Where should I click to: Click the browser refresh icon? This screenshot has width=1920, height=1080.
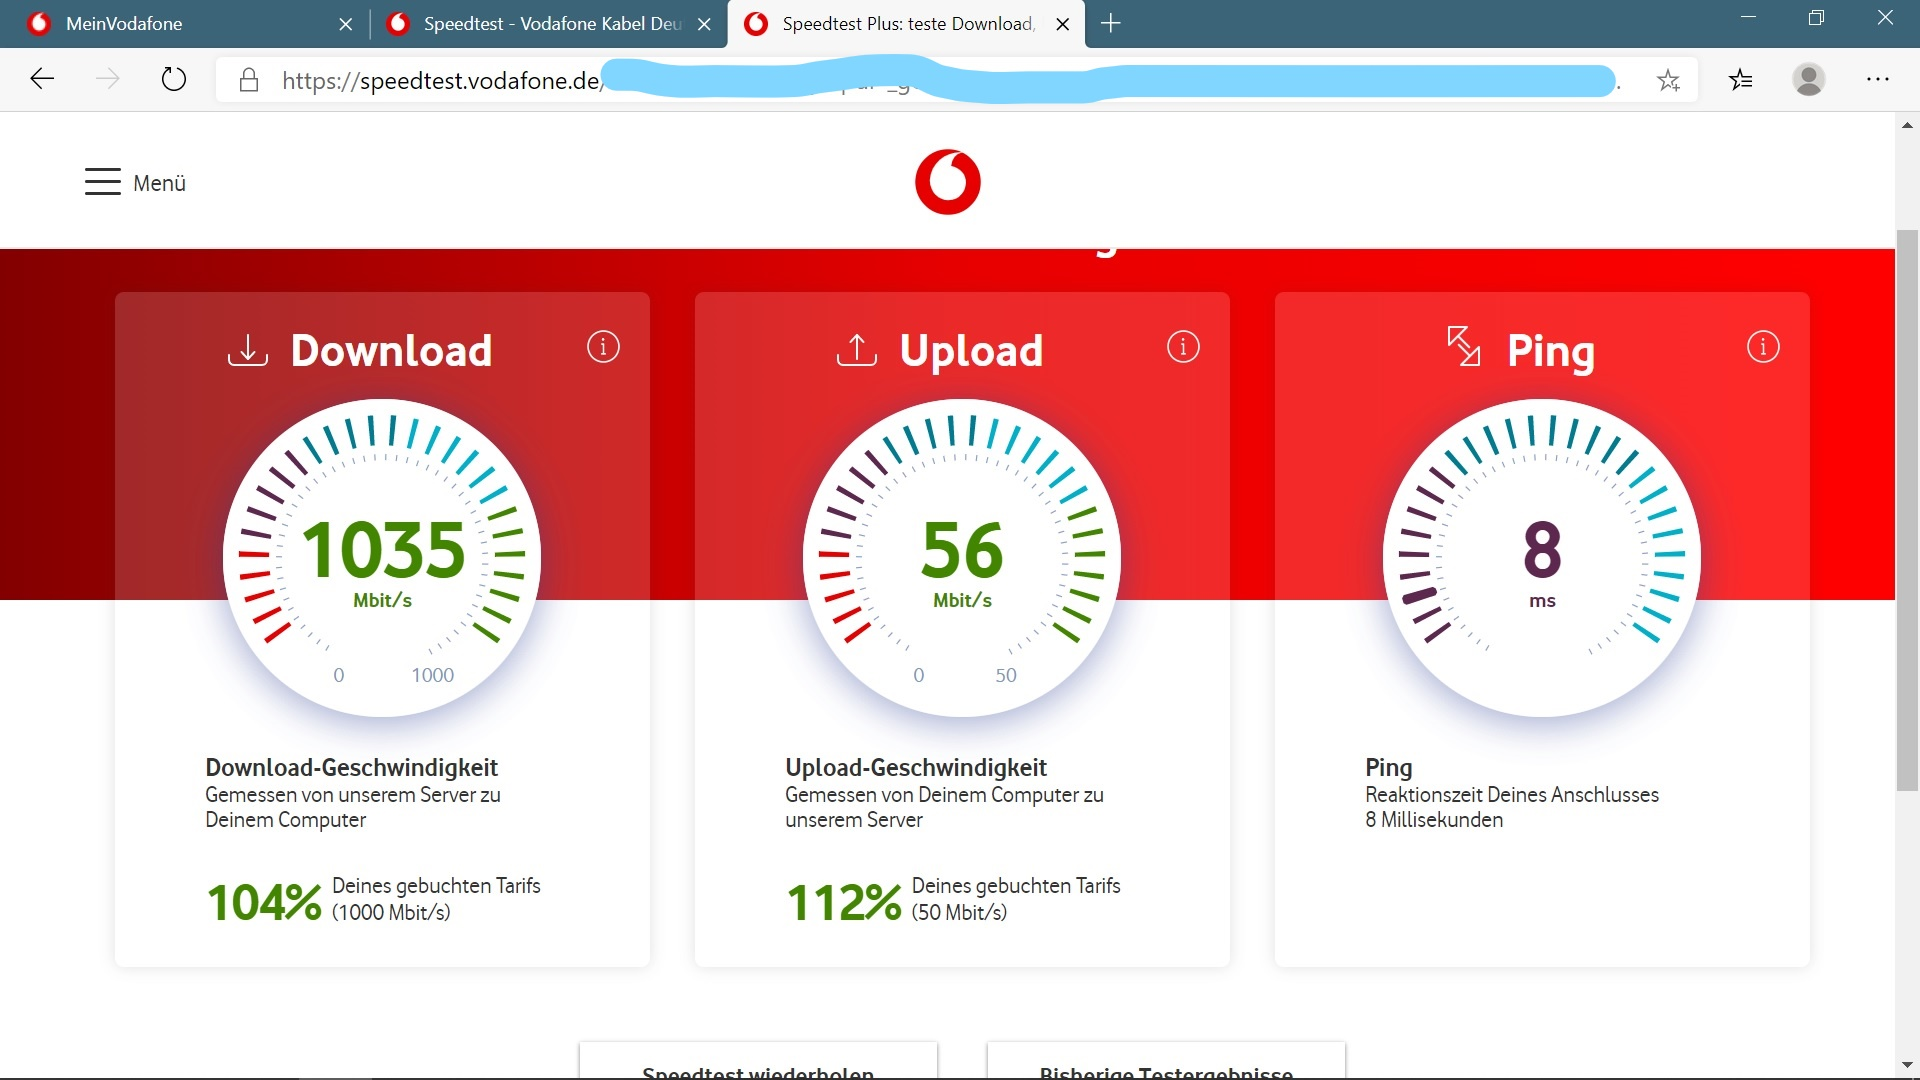pos(174,79)
